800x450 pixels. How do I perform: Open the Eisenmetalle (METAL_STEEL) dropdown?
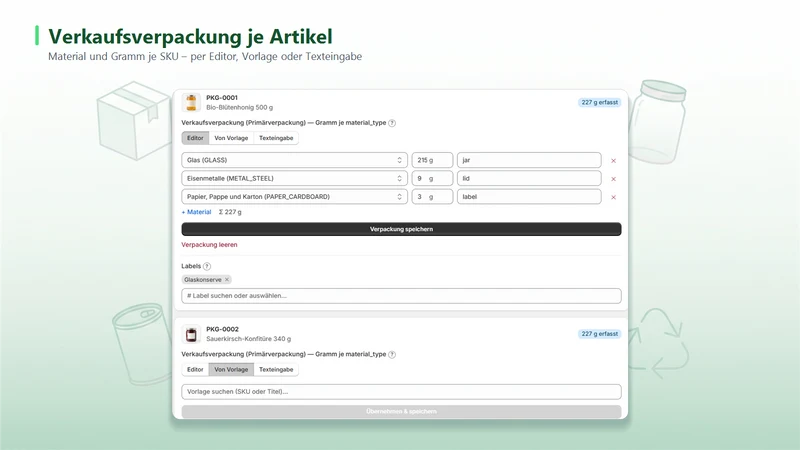coord(294,179)
